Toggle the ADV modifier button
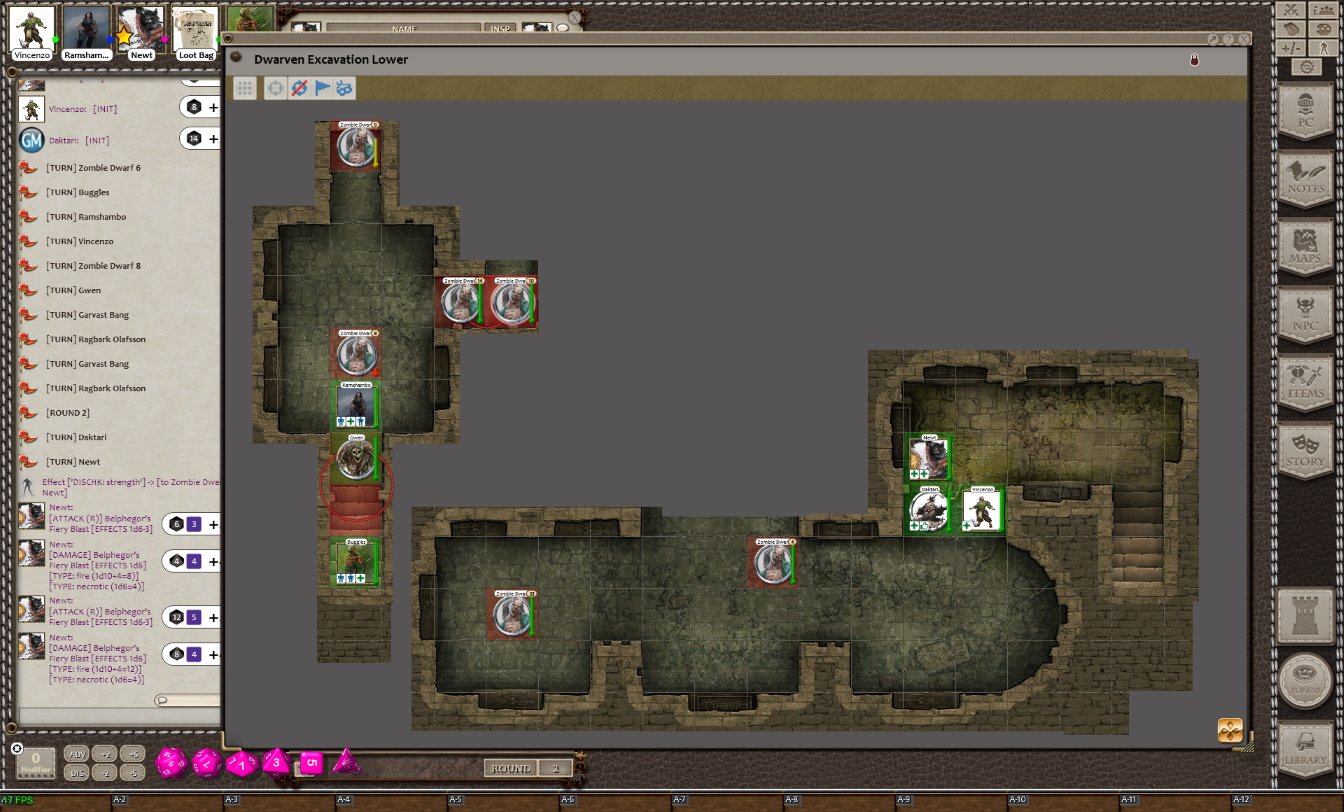The image size is (1344, 812). coord(77,754)
